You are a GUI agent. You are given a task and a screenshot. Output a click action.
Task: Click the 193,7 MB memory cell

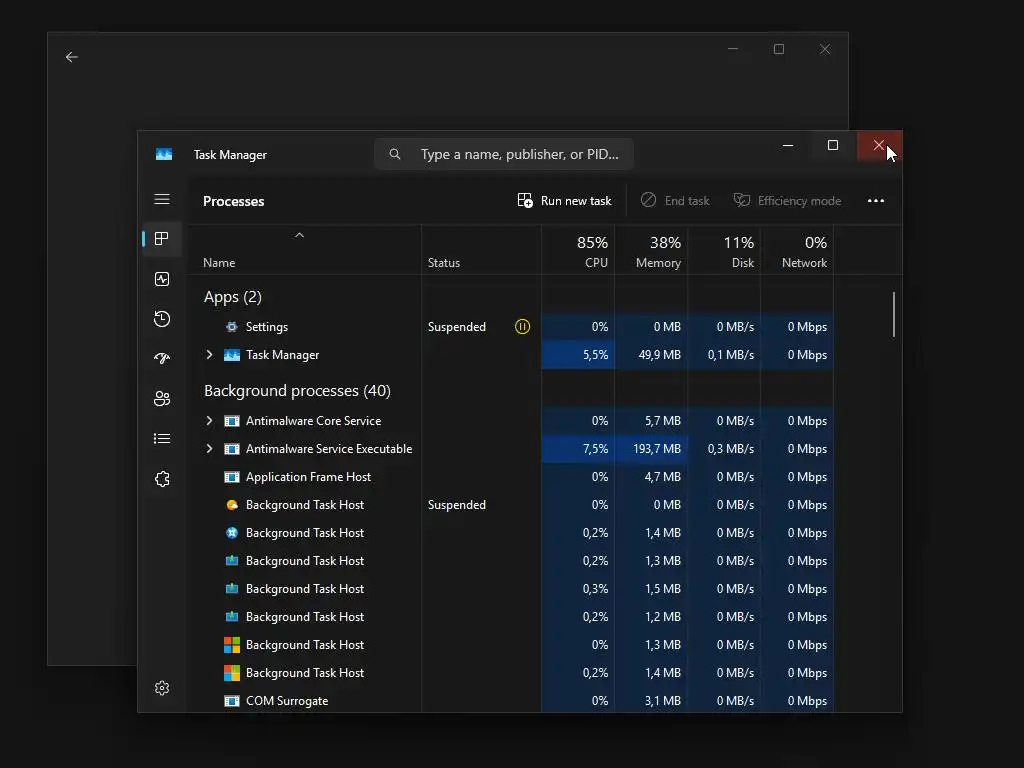tap(651, 449)
